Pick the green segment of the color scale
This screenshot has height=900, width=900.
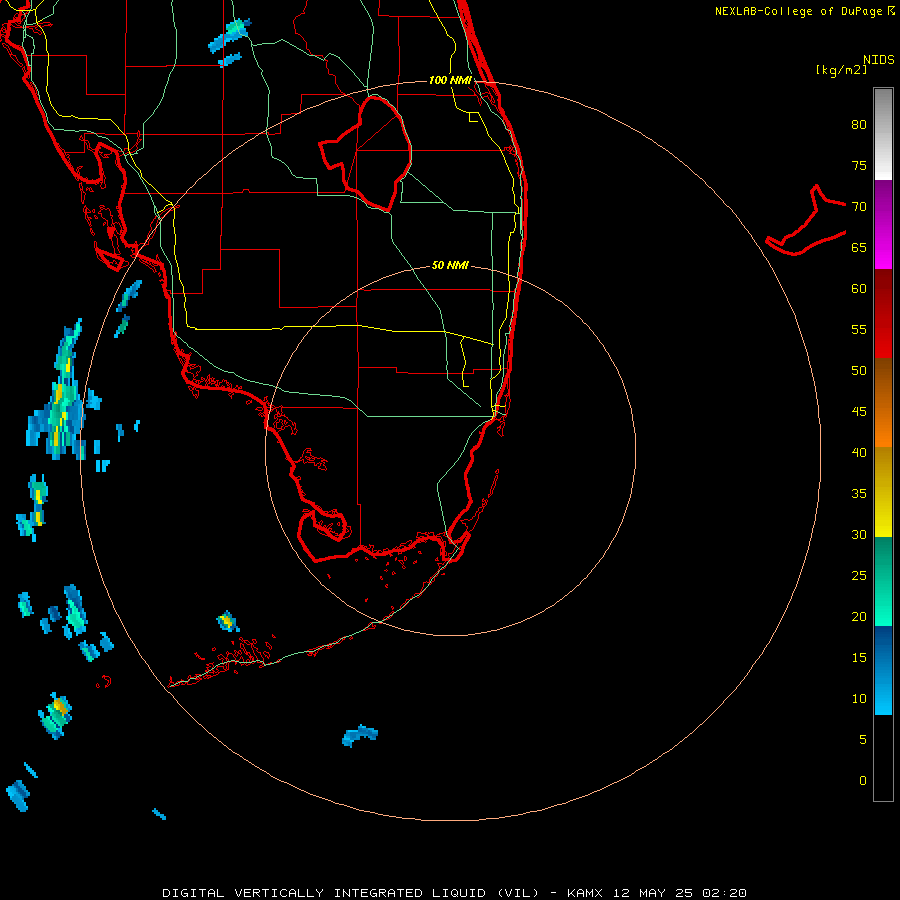coord(883,581)
